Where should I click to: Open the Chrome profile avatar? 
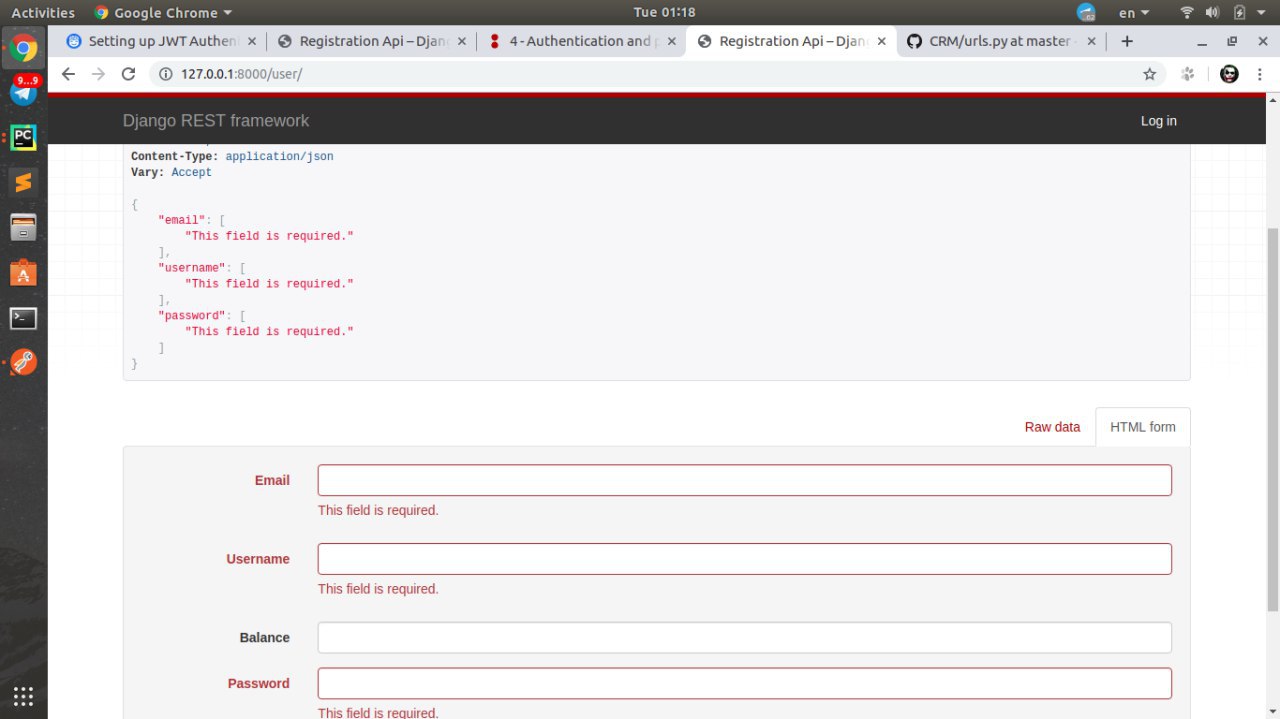[1230, 74]
